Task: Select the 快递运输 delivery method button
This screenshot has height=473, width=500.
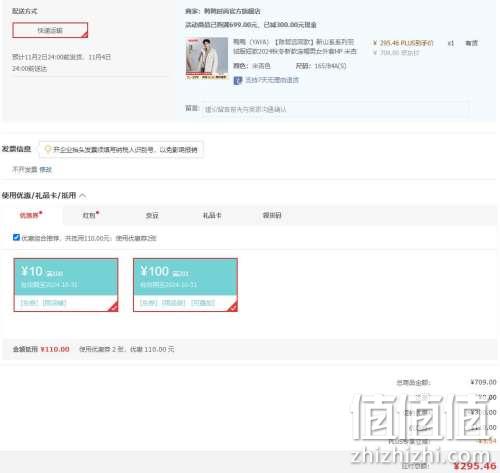Action: (x=50, y=30)
